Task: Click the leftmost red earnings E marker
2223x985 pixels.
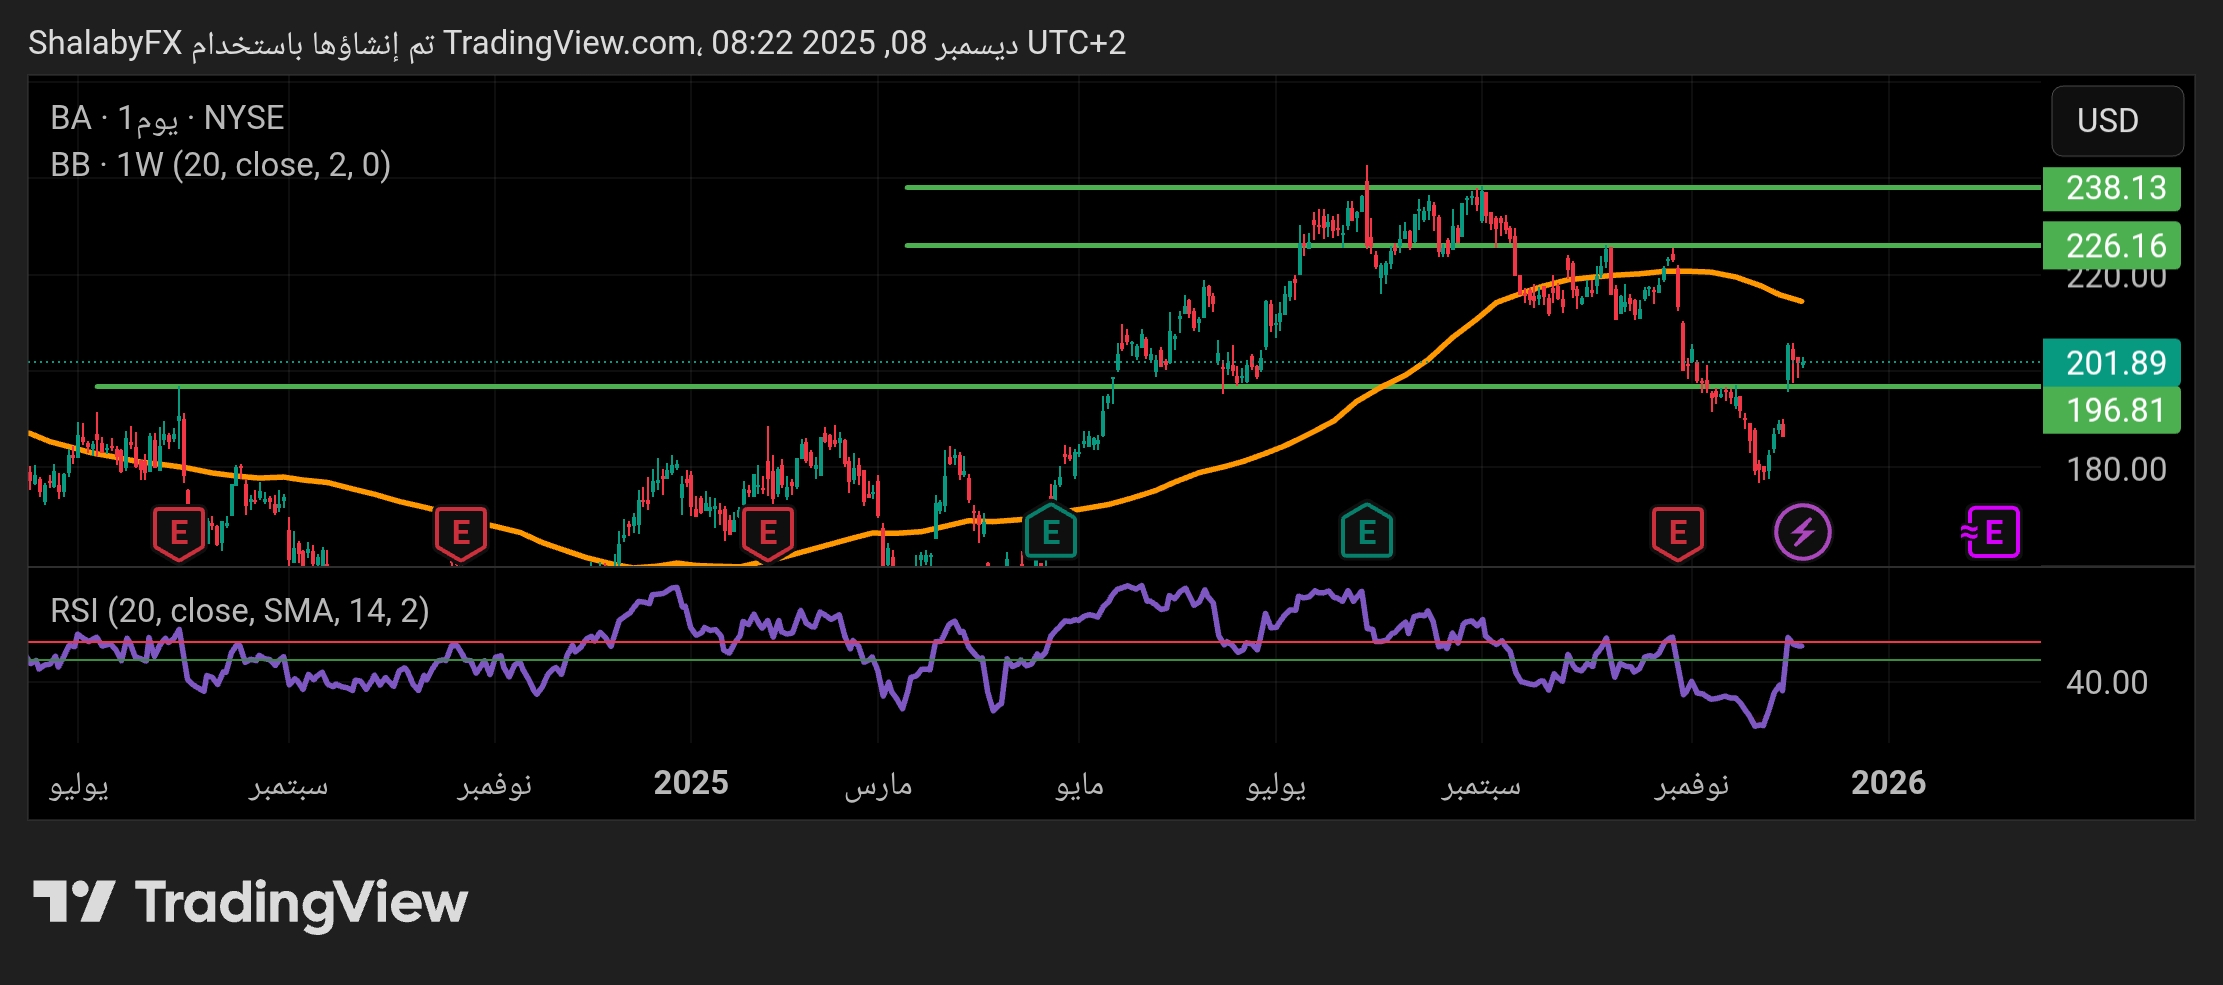Action: [x=179, y=533]
